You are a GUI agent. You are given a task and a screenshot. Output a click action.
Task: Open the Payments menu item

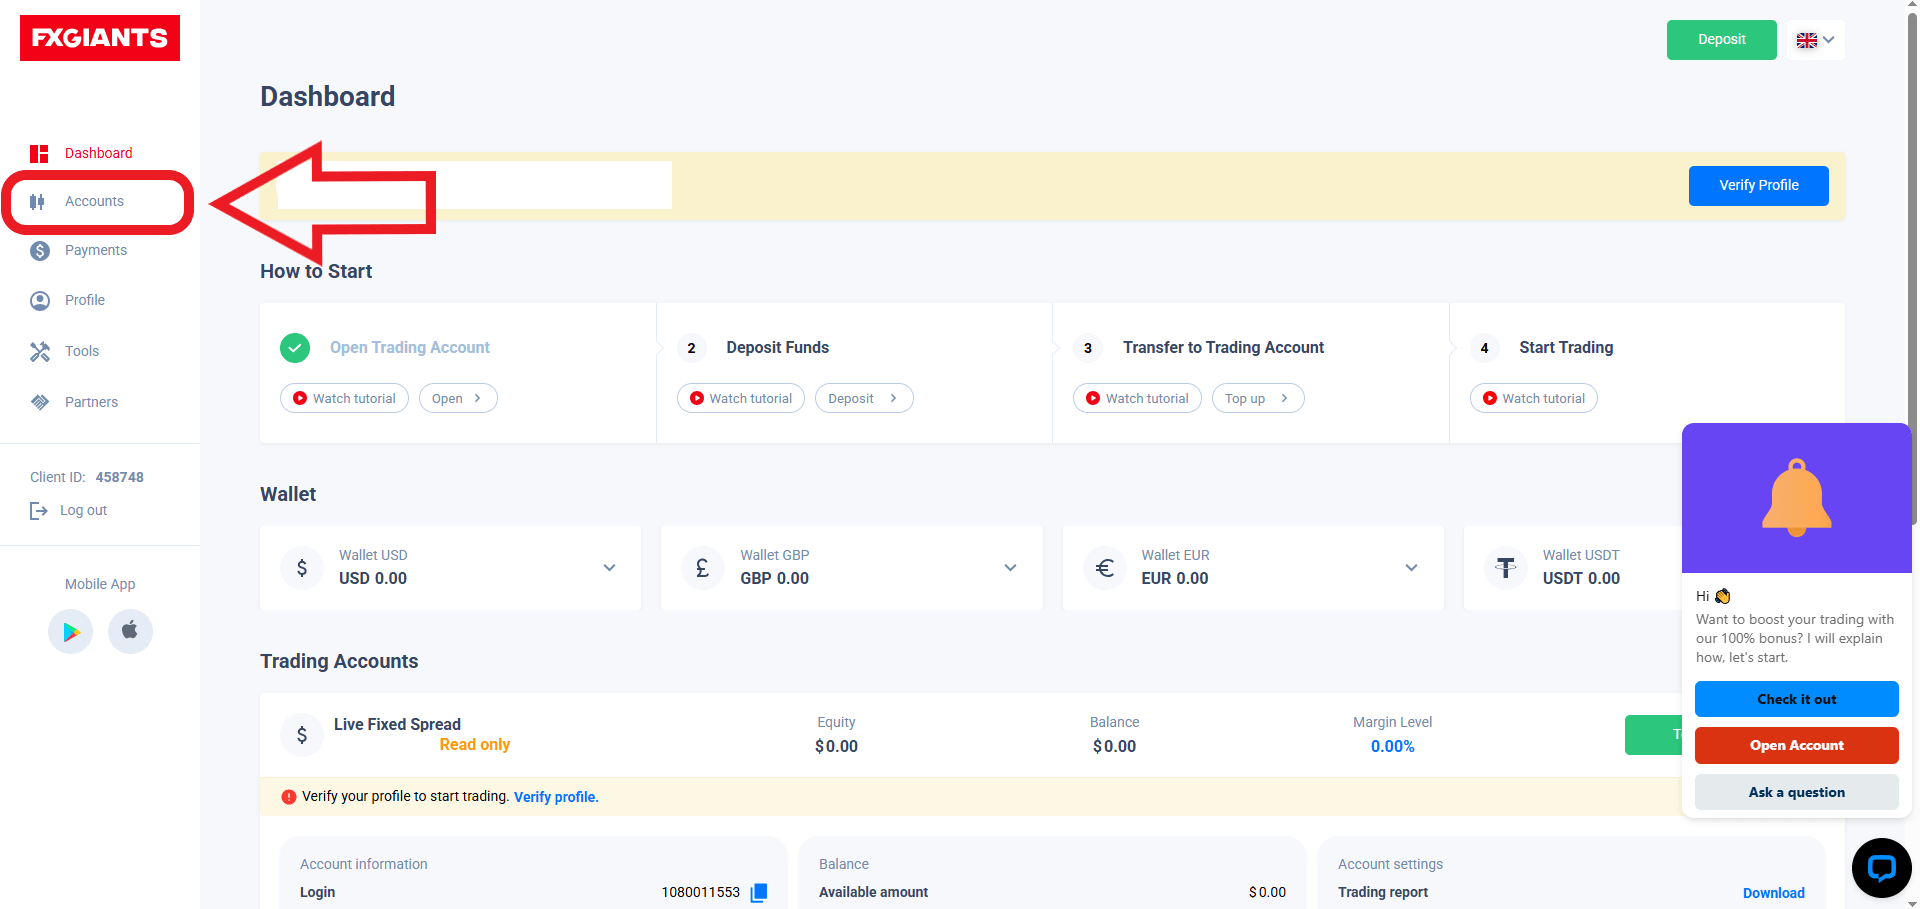click(96, 250)
